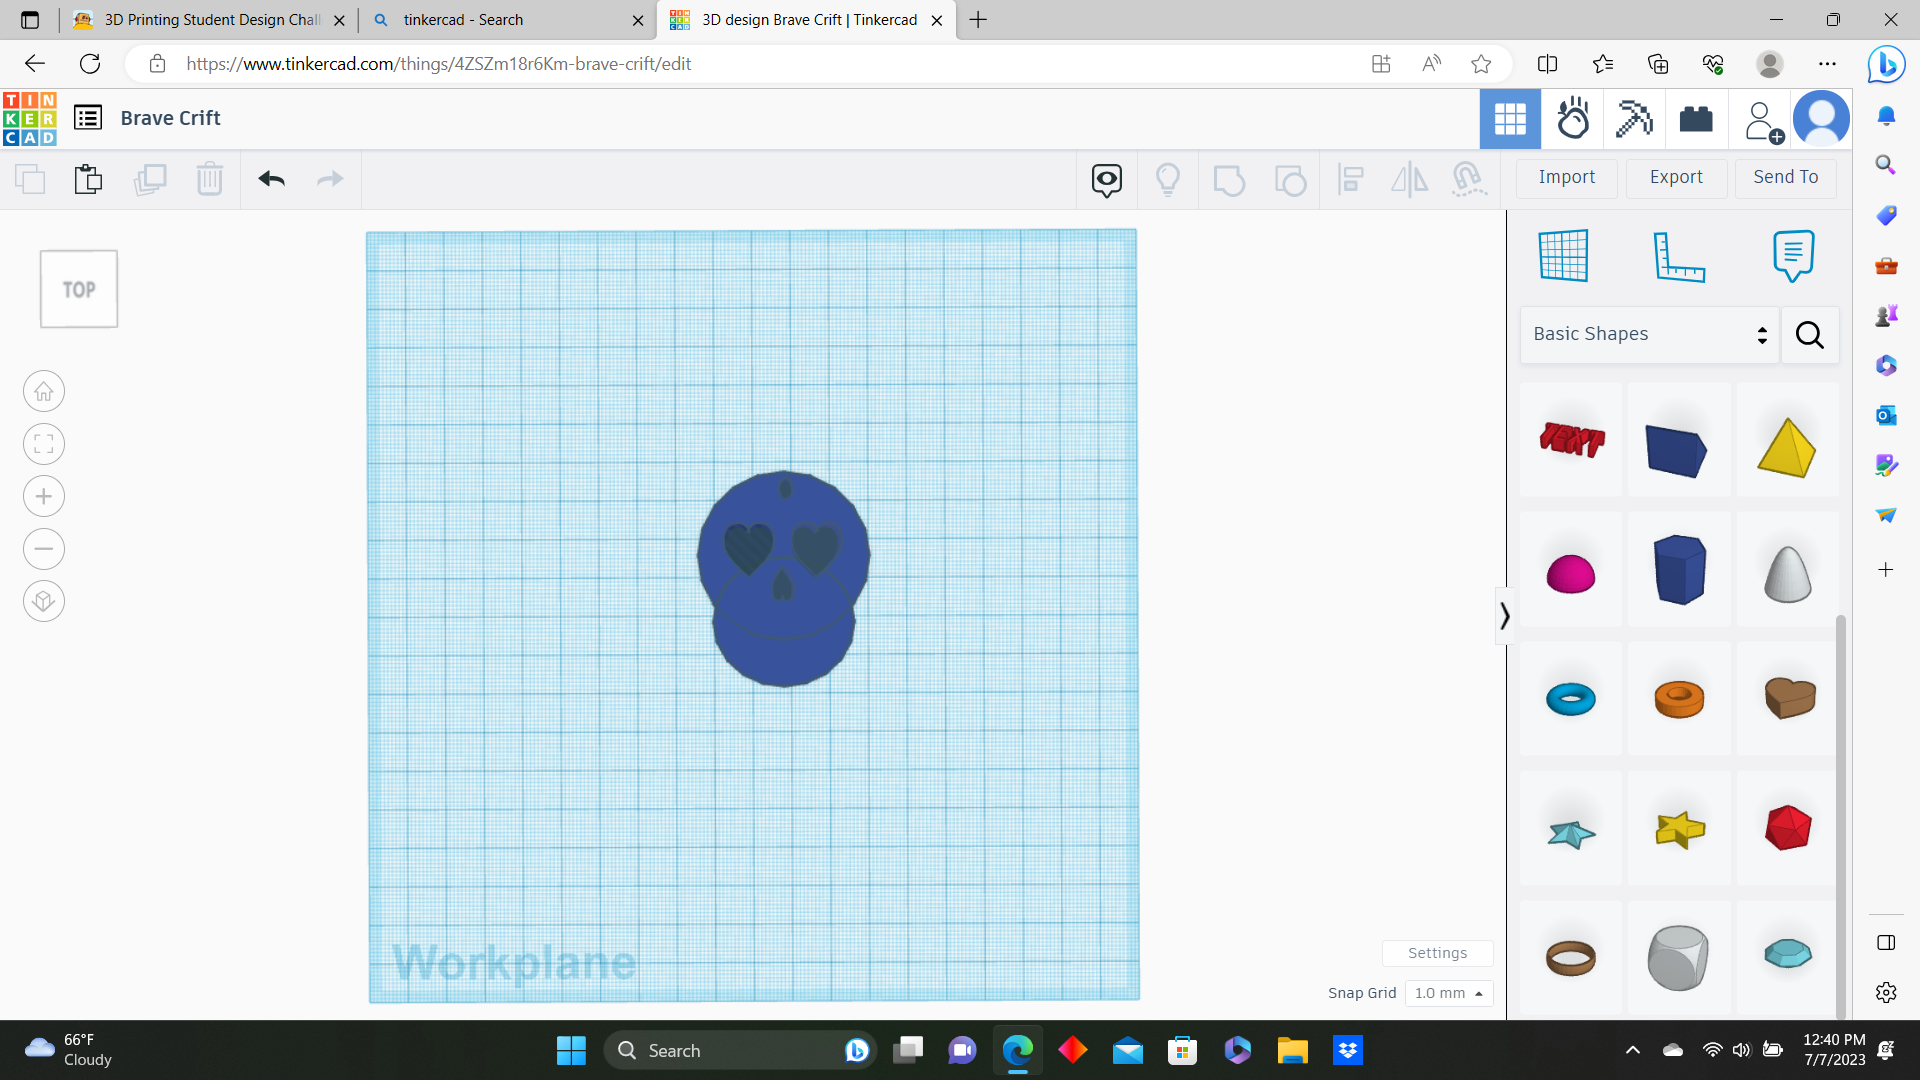Switch to Blocks view with the pickaxe icon
Image resolution: width=1920 pixels, height=1080 pixels.
pyautogui.click(x=1636, y=118)
